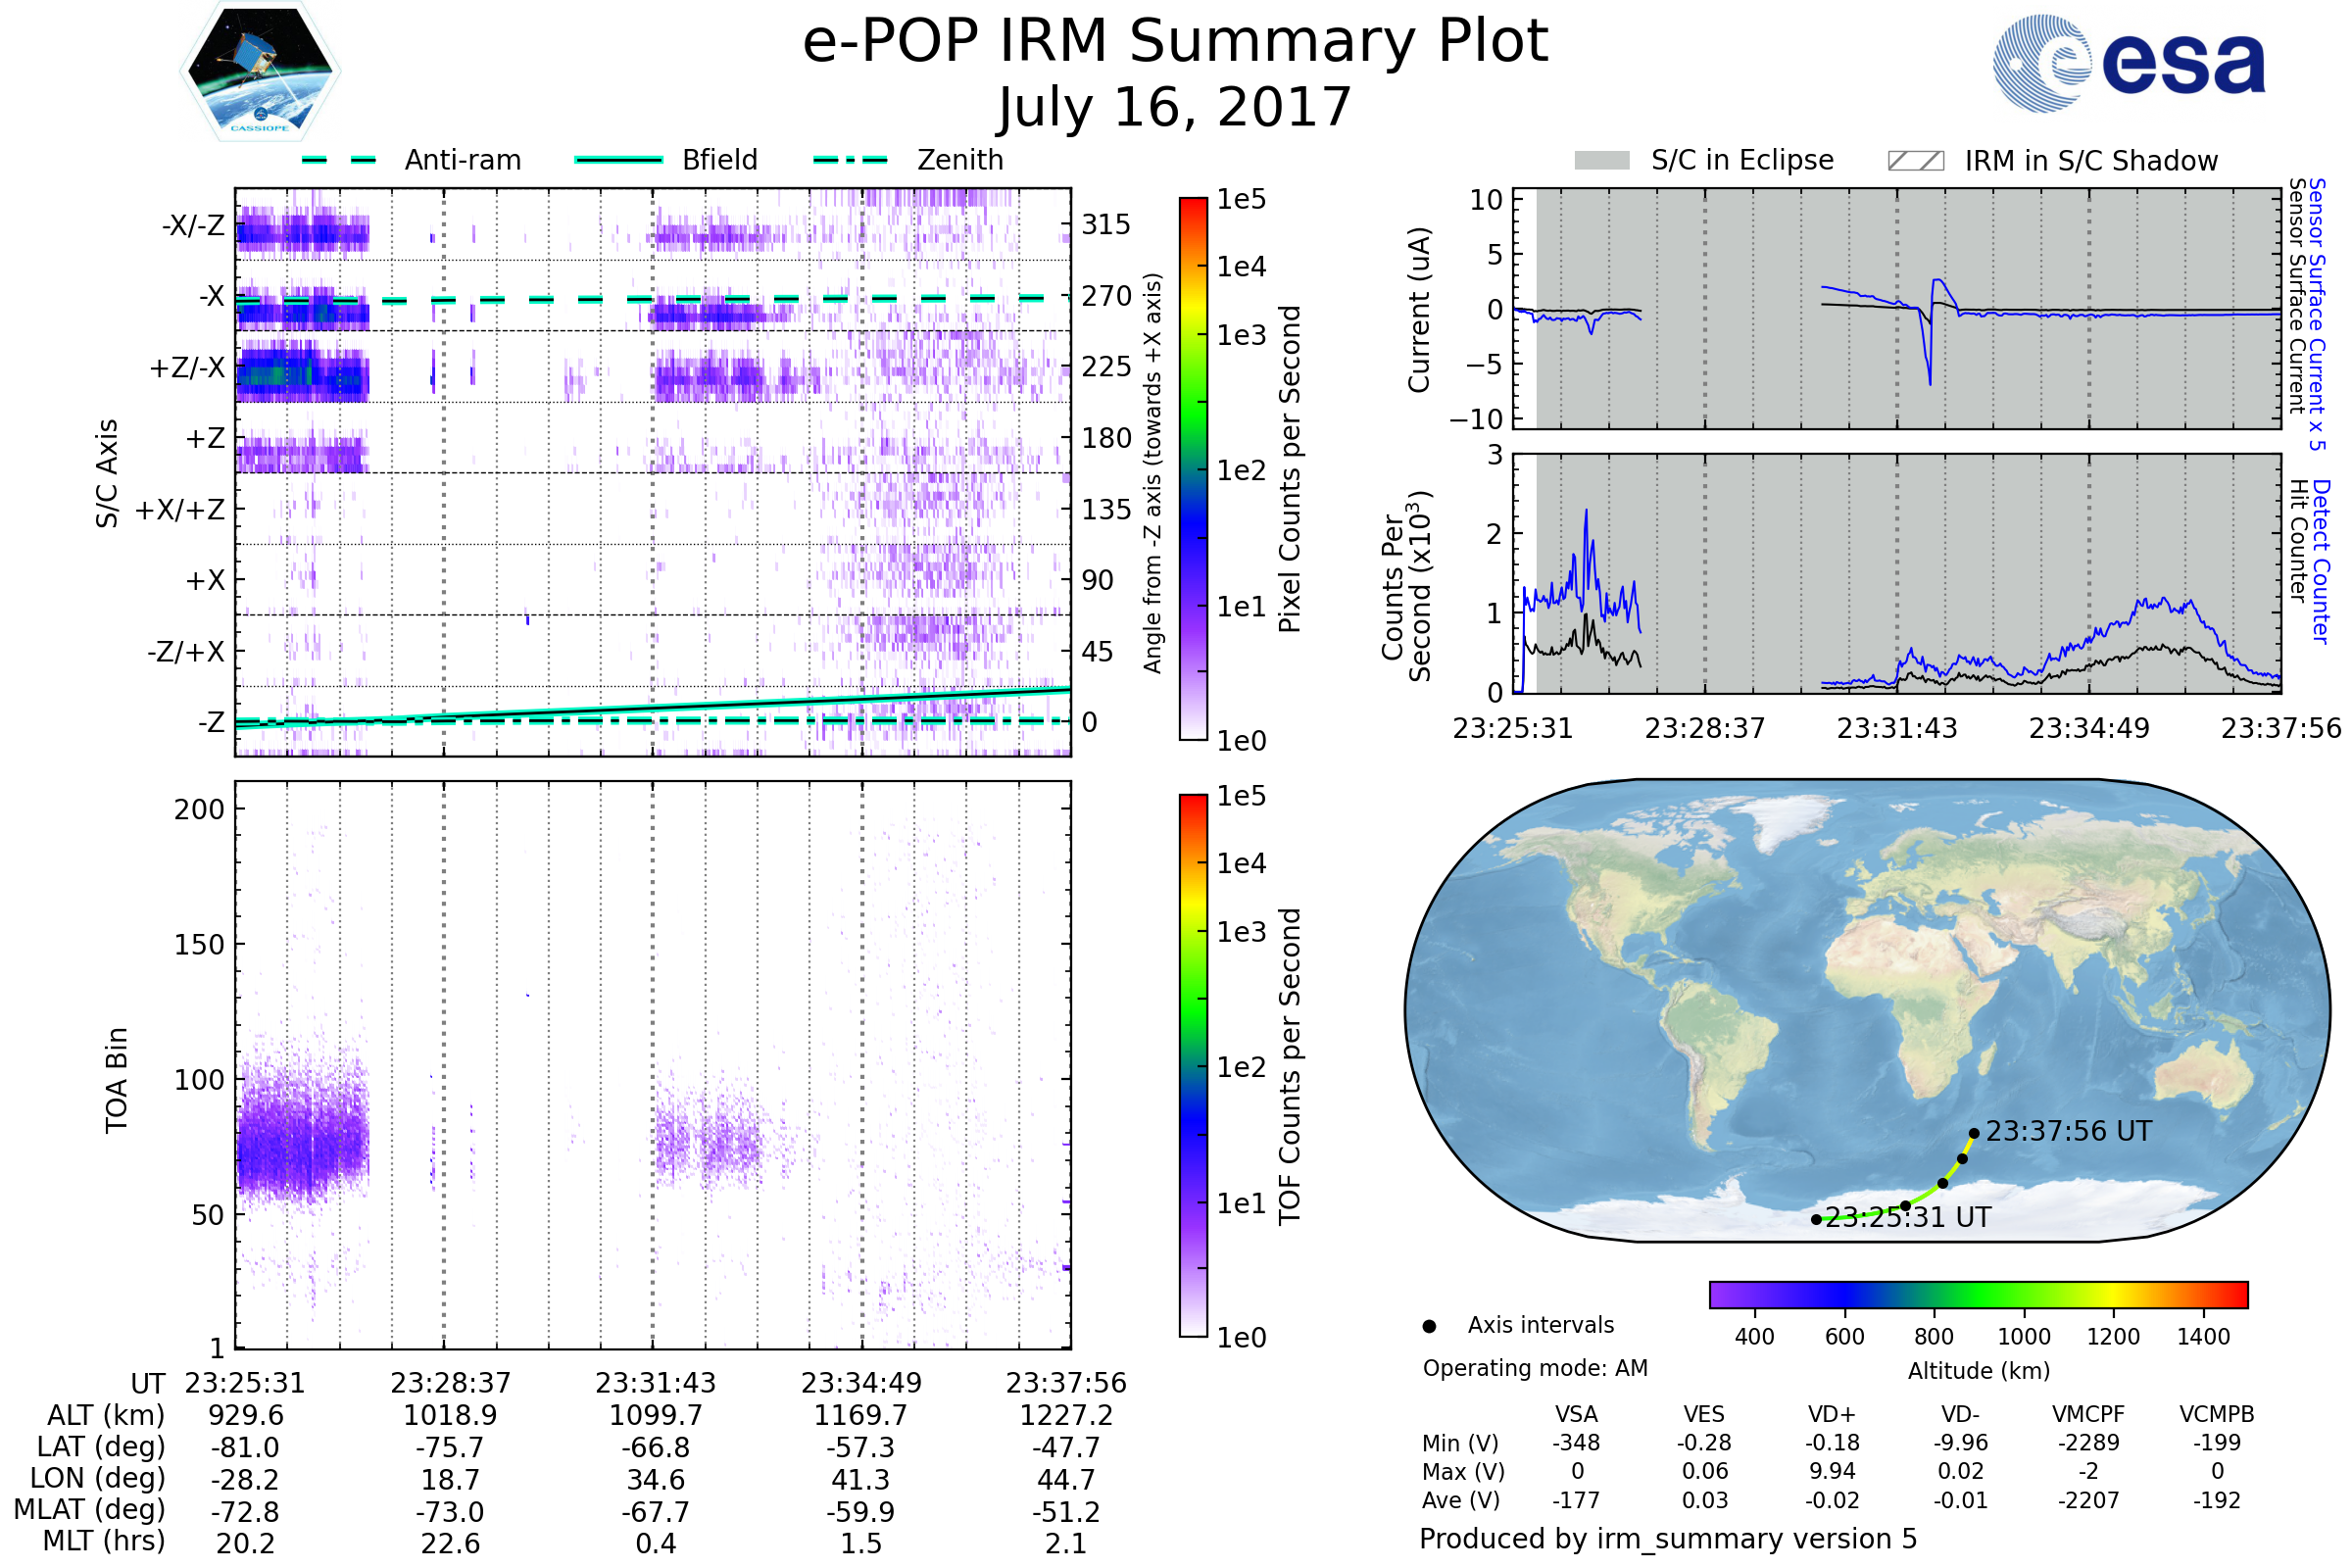This screenshot has width=2352, height=1568.
Task: Click the VSA voltage column header
Action: [x=1576, y=1414]
